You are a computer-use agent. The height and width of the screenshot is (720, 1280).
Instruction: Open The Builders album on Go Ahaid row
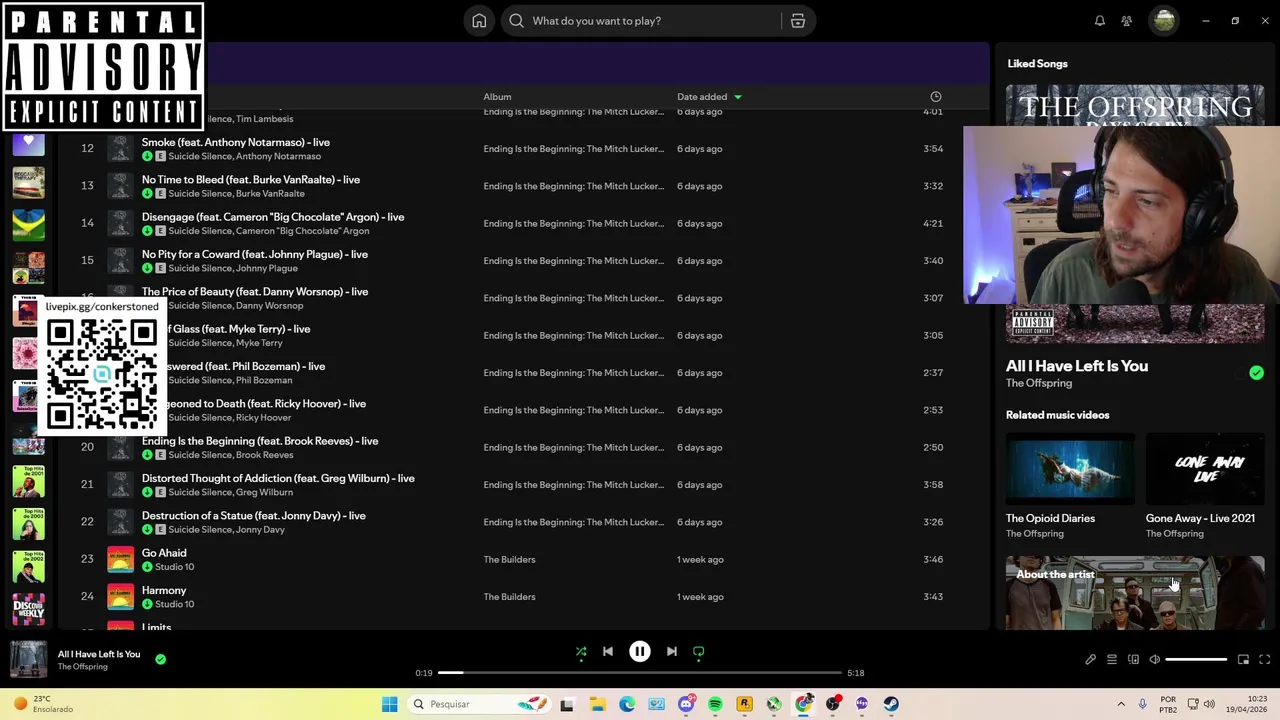[509, 560]
